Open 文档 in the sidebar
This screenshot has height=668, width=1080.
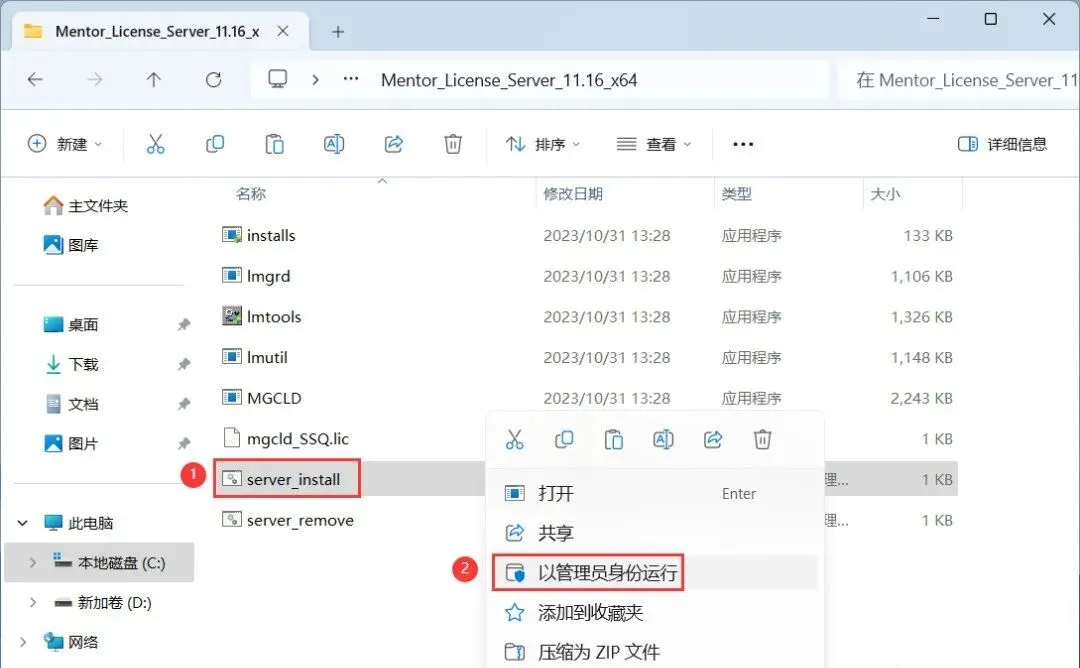coord(71,404)
